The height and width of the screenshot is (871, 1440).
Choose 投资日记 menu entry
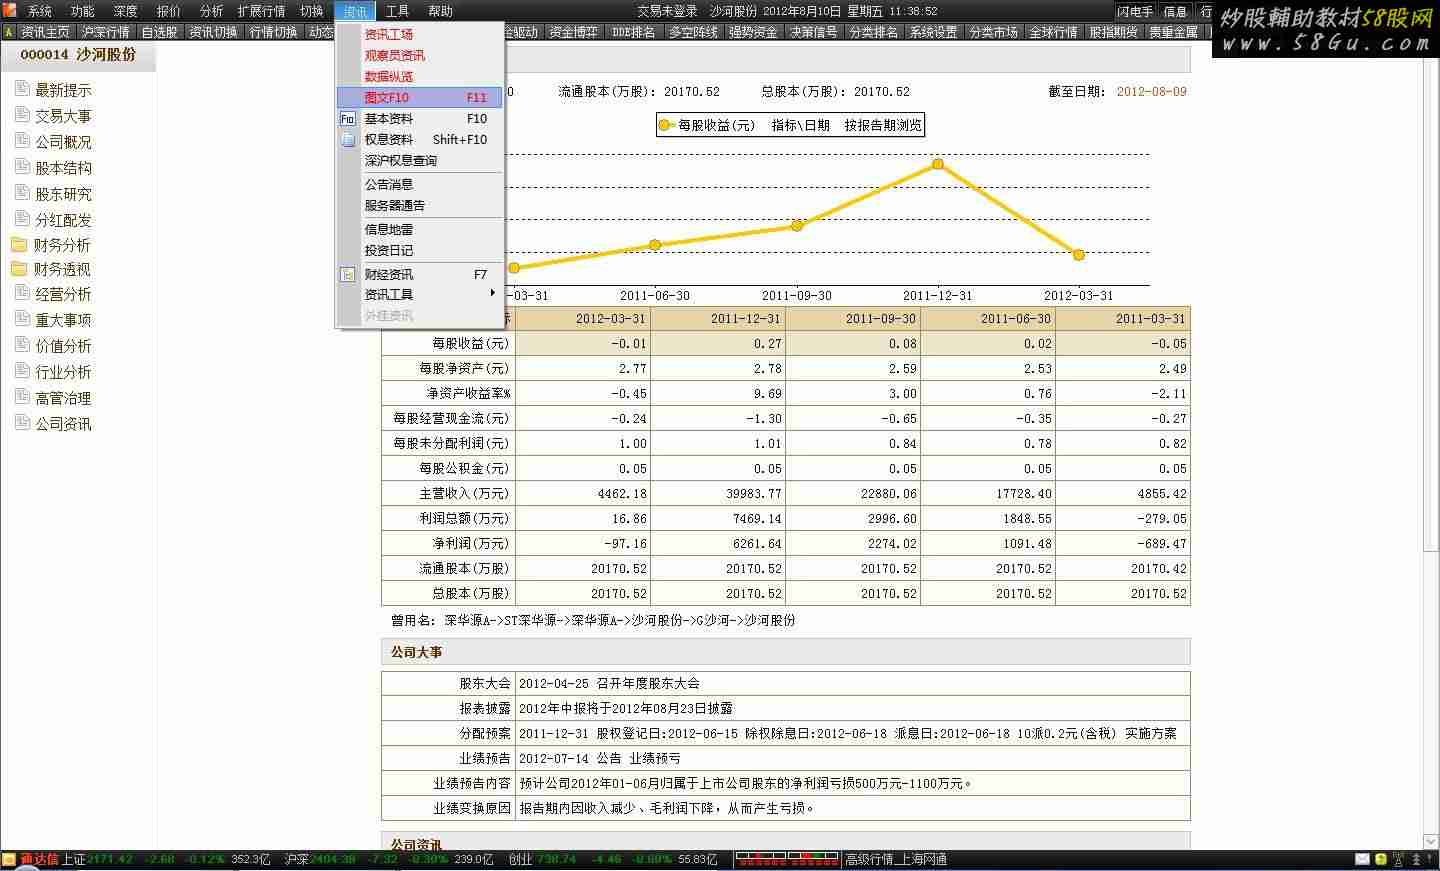click(x=419, y=250)
